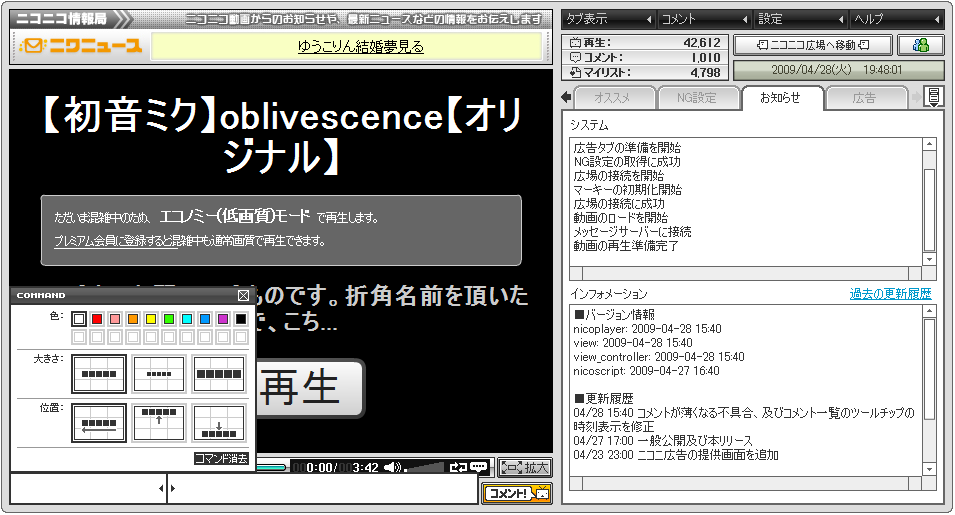The width and height of the screenshot is (955, 515).
Task: Click information box scrollbar down arrow
Action: pyautogui.click(x=929, y=469)
